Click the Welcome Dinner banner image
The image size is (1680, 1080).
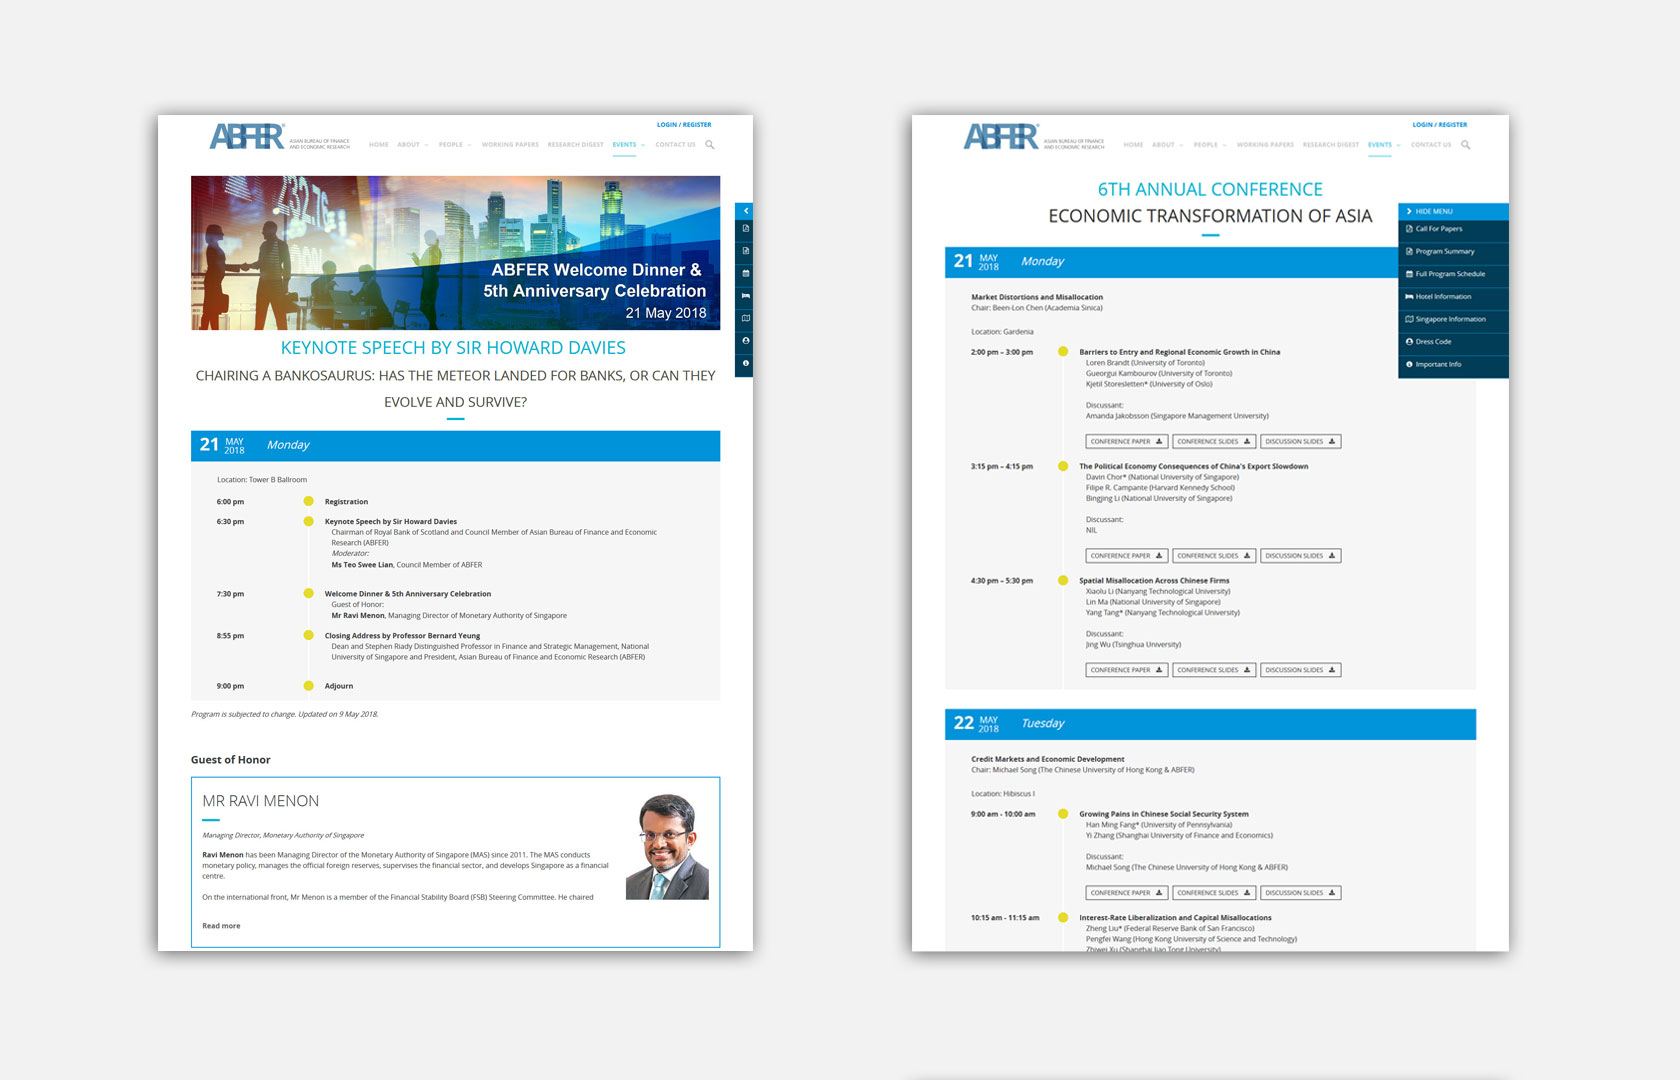455,253
